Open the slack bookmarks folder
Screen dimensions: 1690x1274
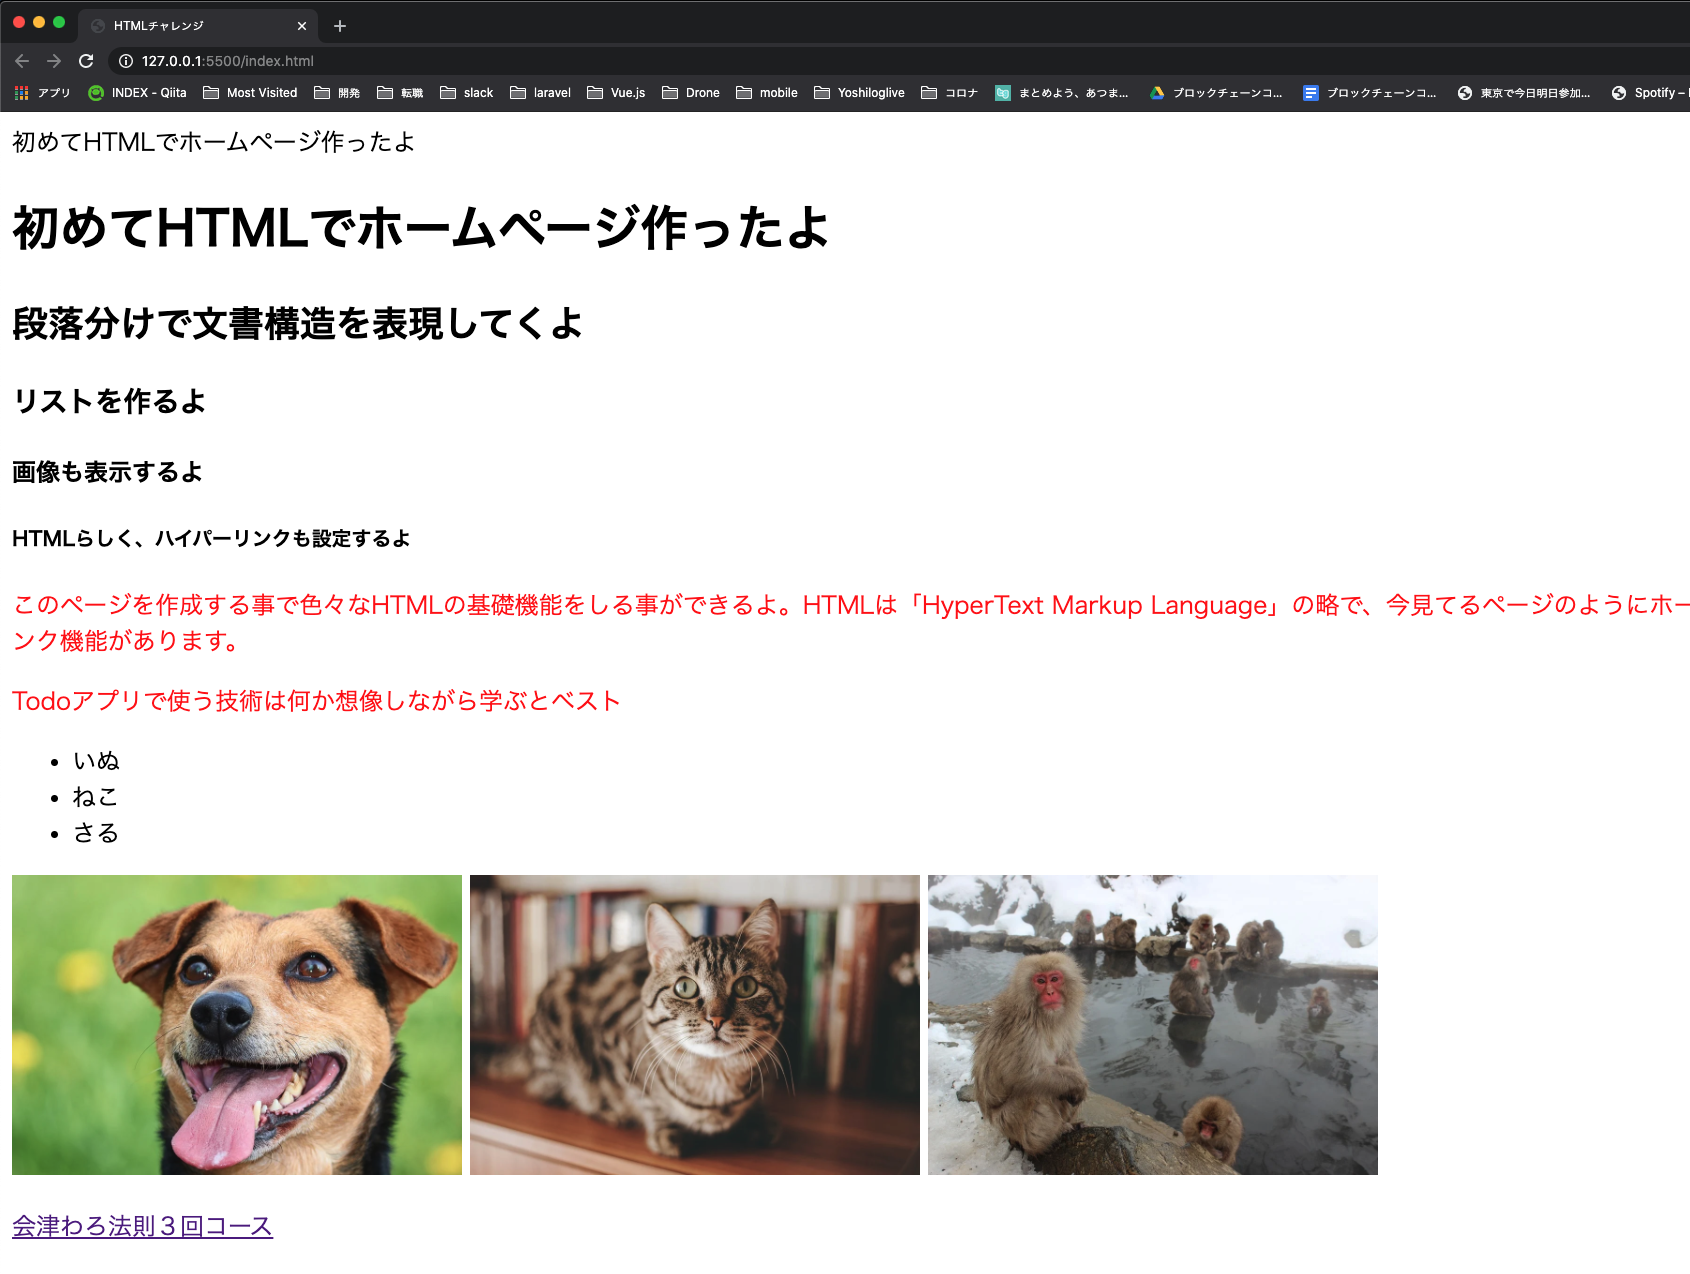pos(467,92)
